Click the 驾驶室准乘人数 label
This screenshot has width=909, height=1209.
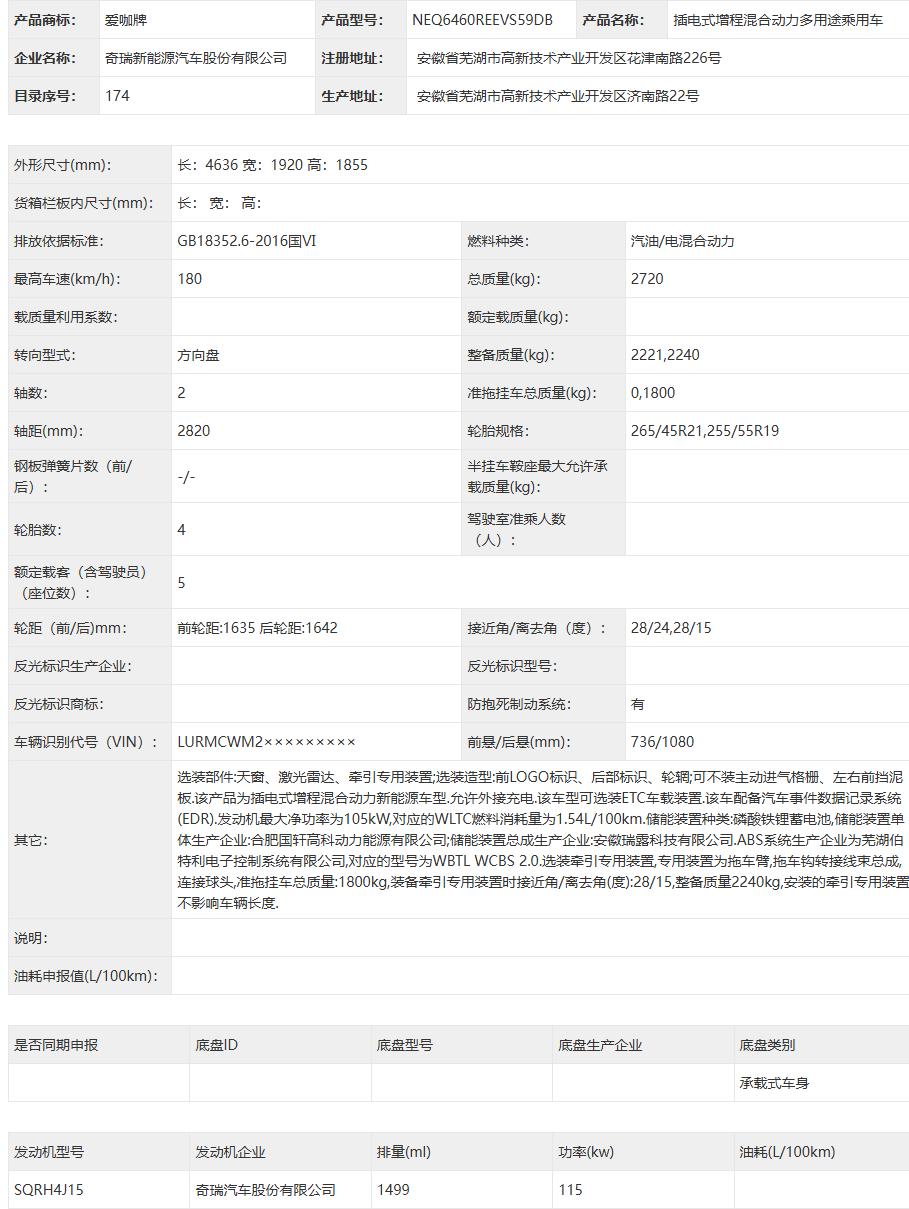tap(517, 529)
